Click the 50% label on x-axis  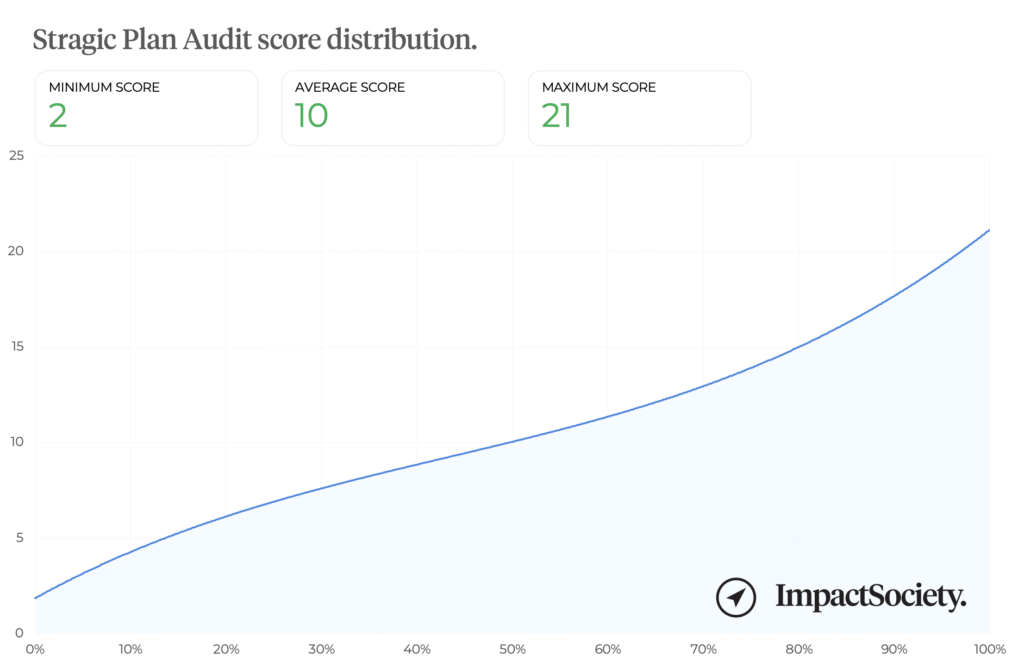click(512, 650)
